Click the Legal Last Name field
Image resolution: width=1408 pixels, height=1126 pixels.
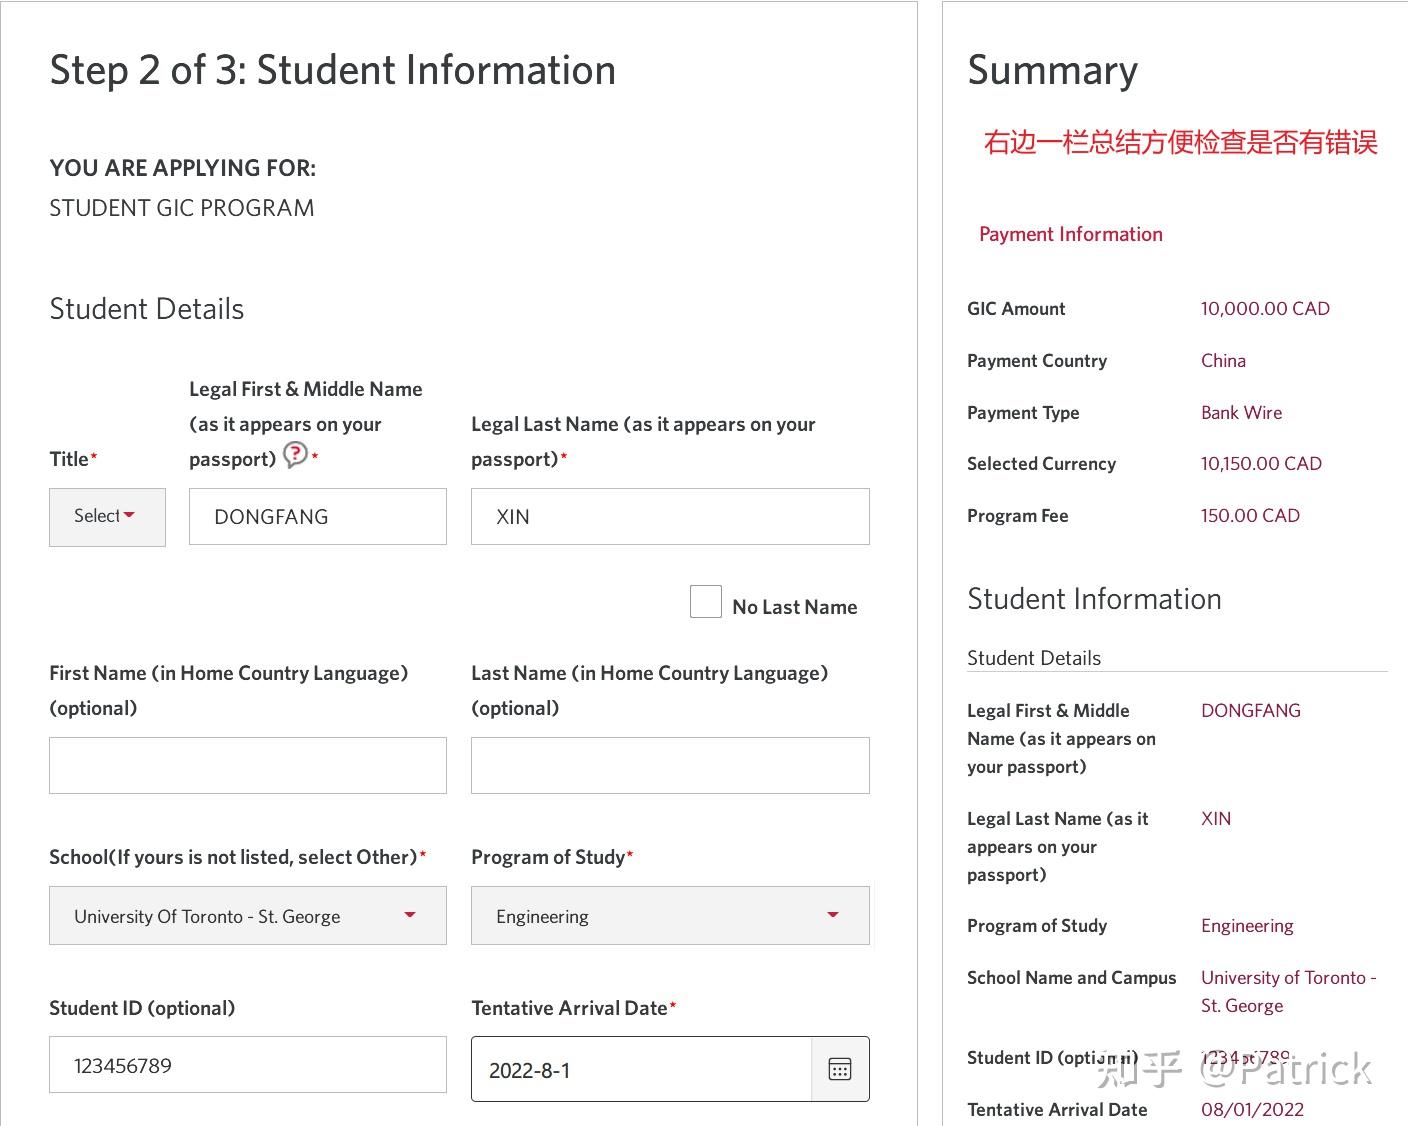(669, 517)
